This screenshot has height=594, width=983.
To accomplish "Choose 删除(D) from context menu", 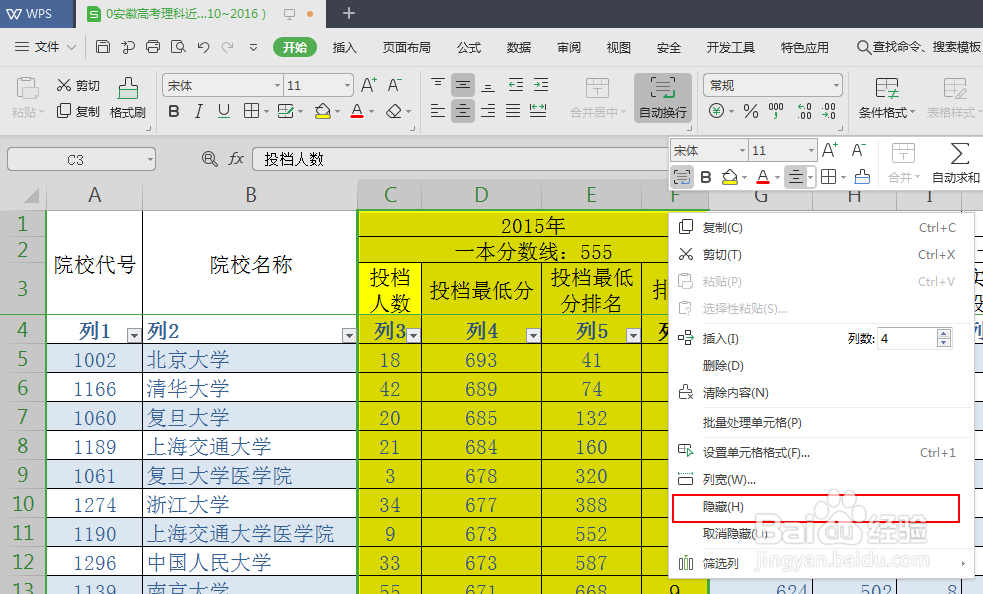I will [x=821, y=366].
